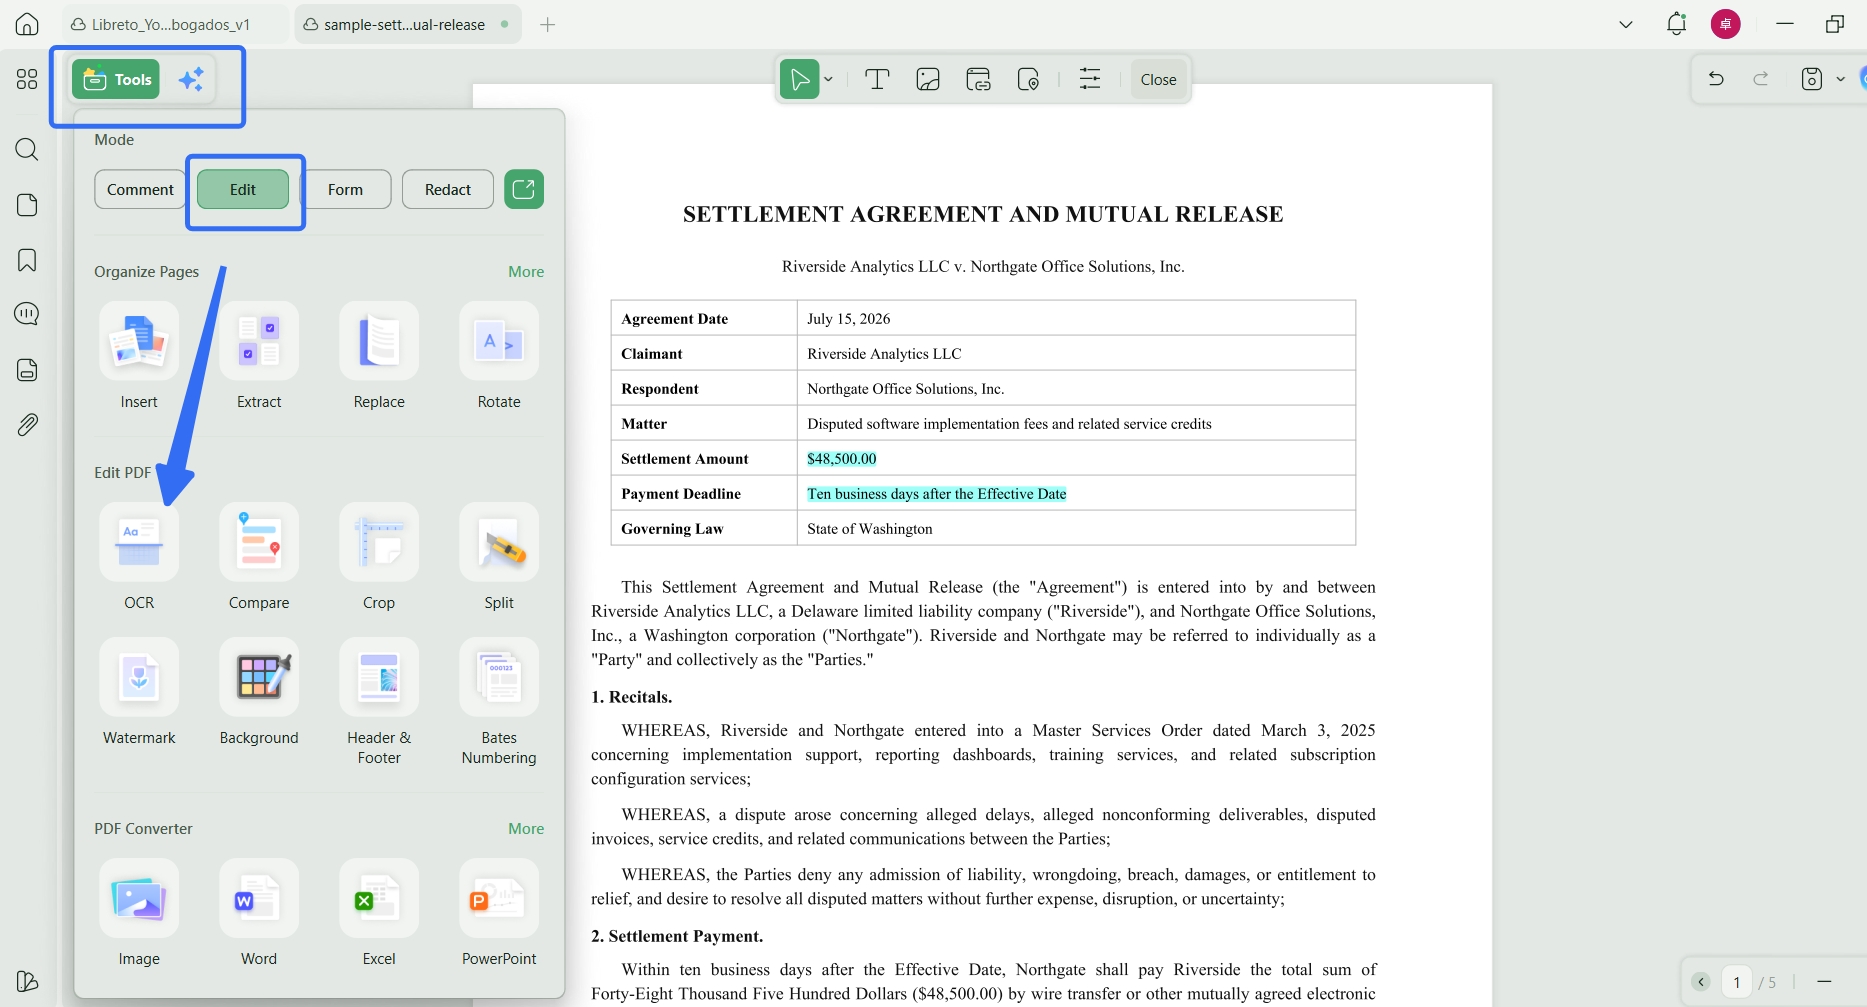Open the tab list chevron in title bar
This screenshot has height=1007, width=1867.
1626,24
